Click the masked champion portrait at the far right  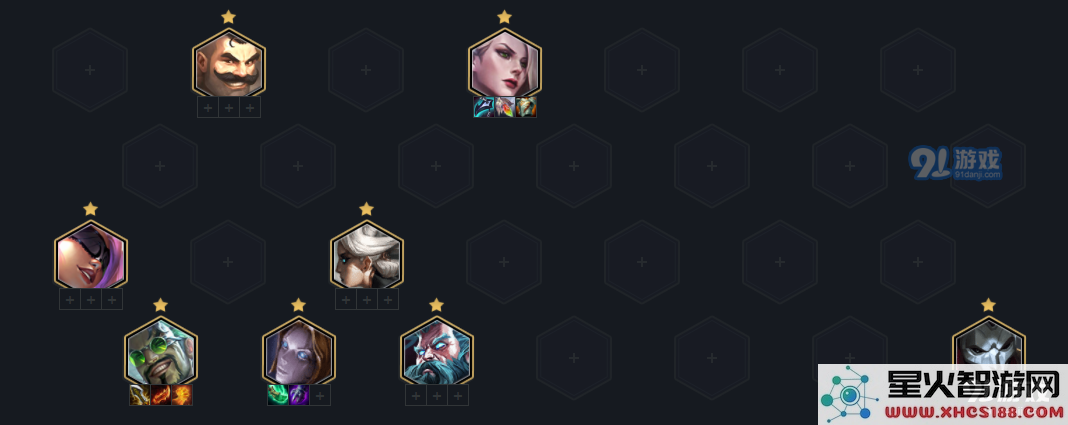pos(988,343)
